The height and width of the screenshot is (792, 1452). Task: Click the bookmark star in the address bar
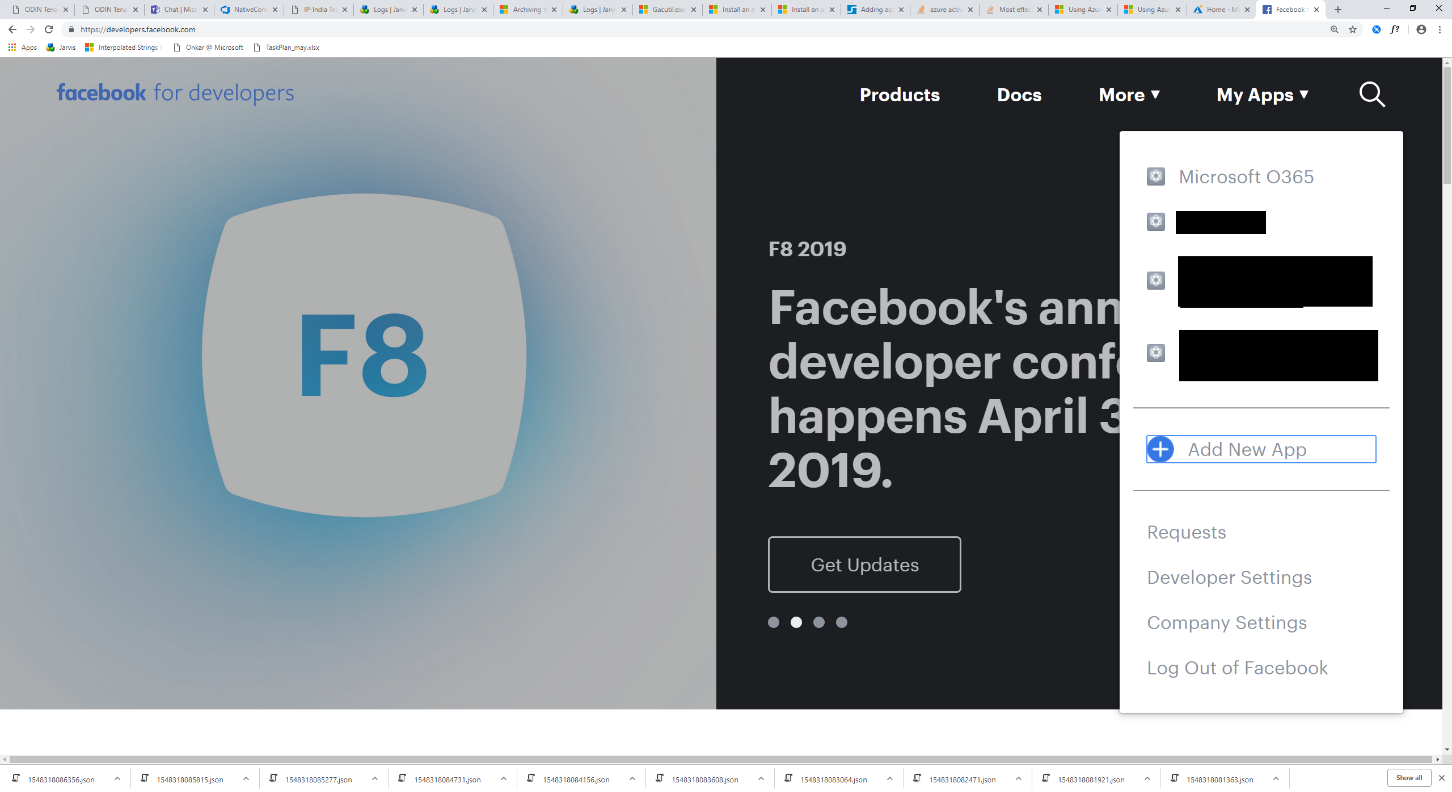pos(1353,30)
